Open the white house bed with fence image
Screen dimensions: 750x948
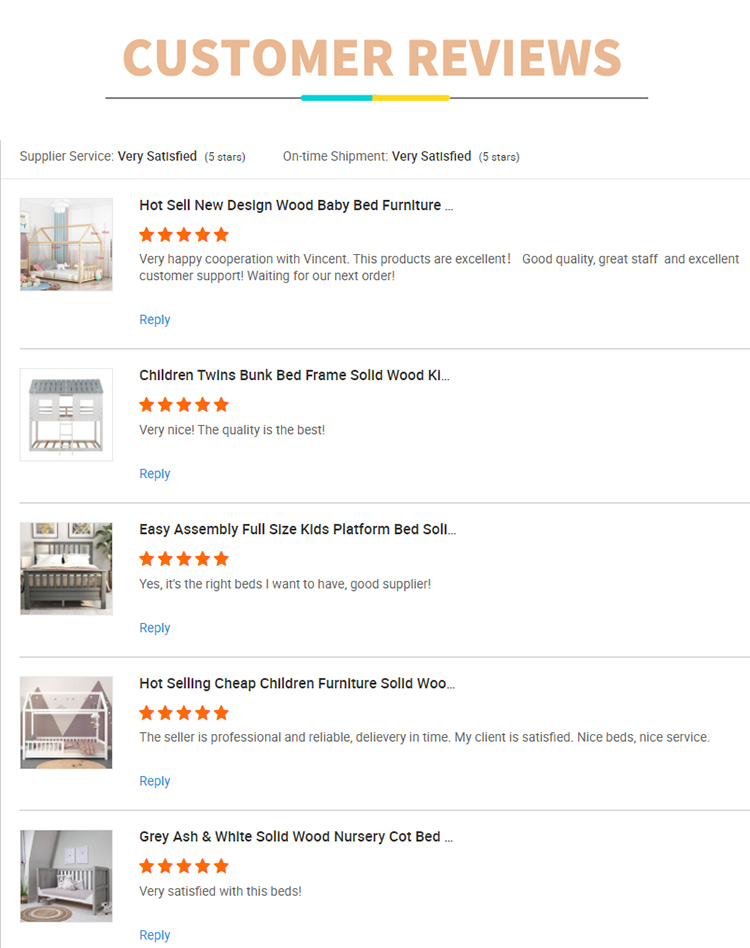pyautogui.click(x=66, y=722)
